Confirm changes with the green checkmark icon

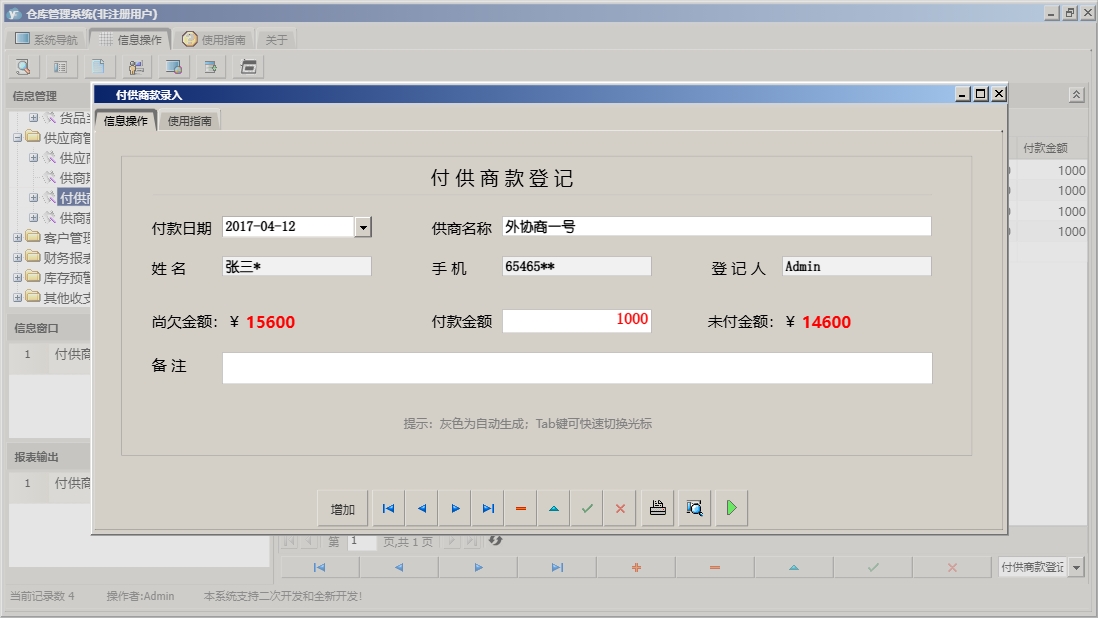click(x=587, y=508)
